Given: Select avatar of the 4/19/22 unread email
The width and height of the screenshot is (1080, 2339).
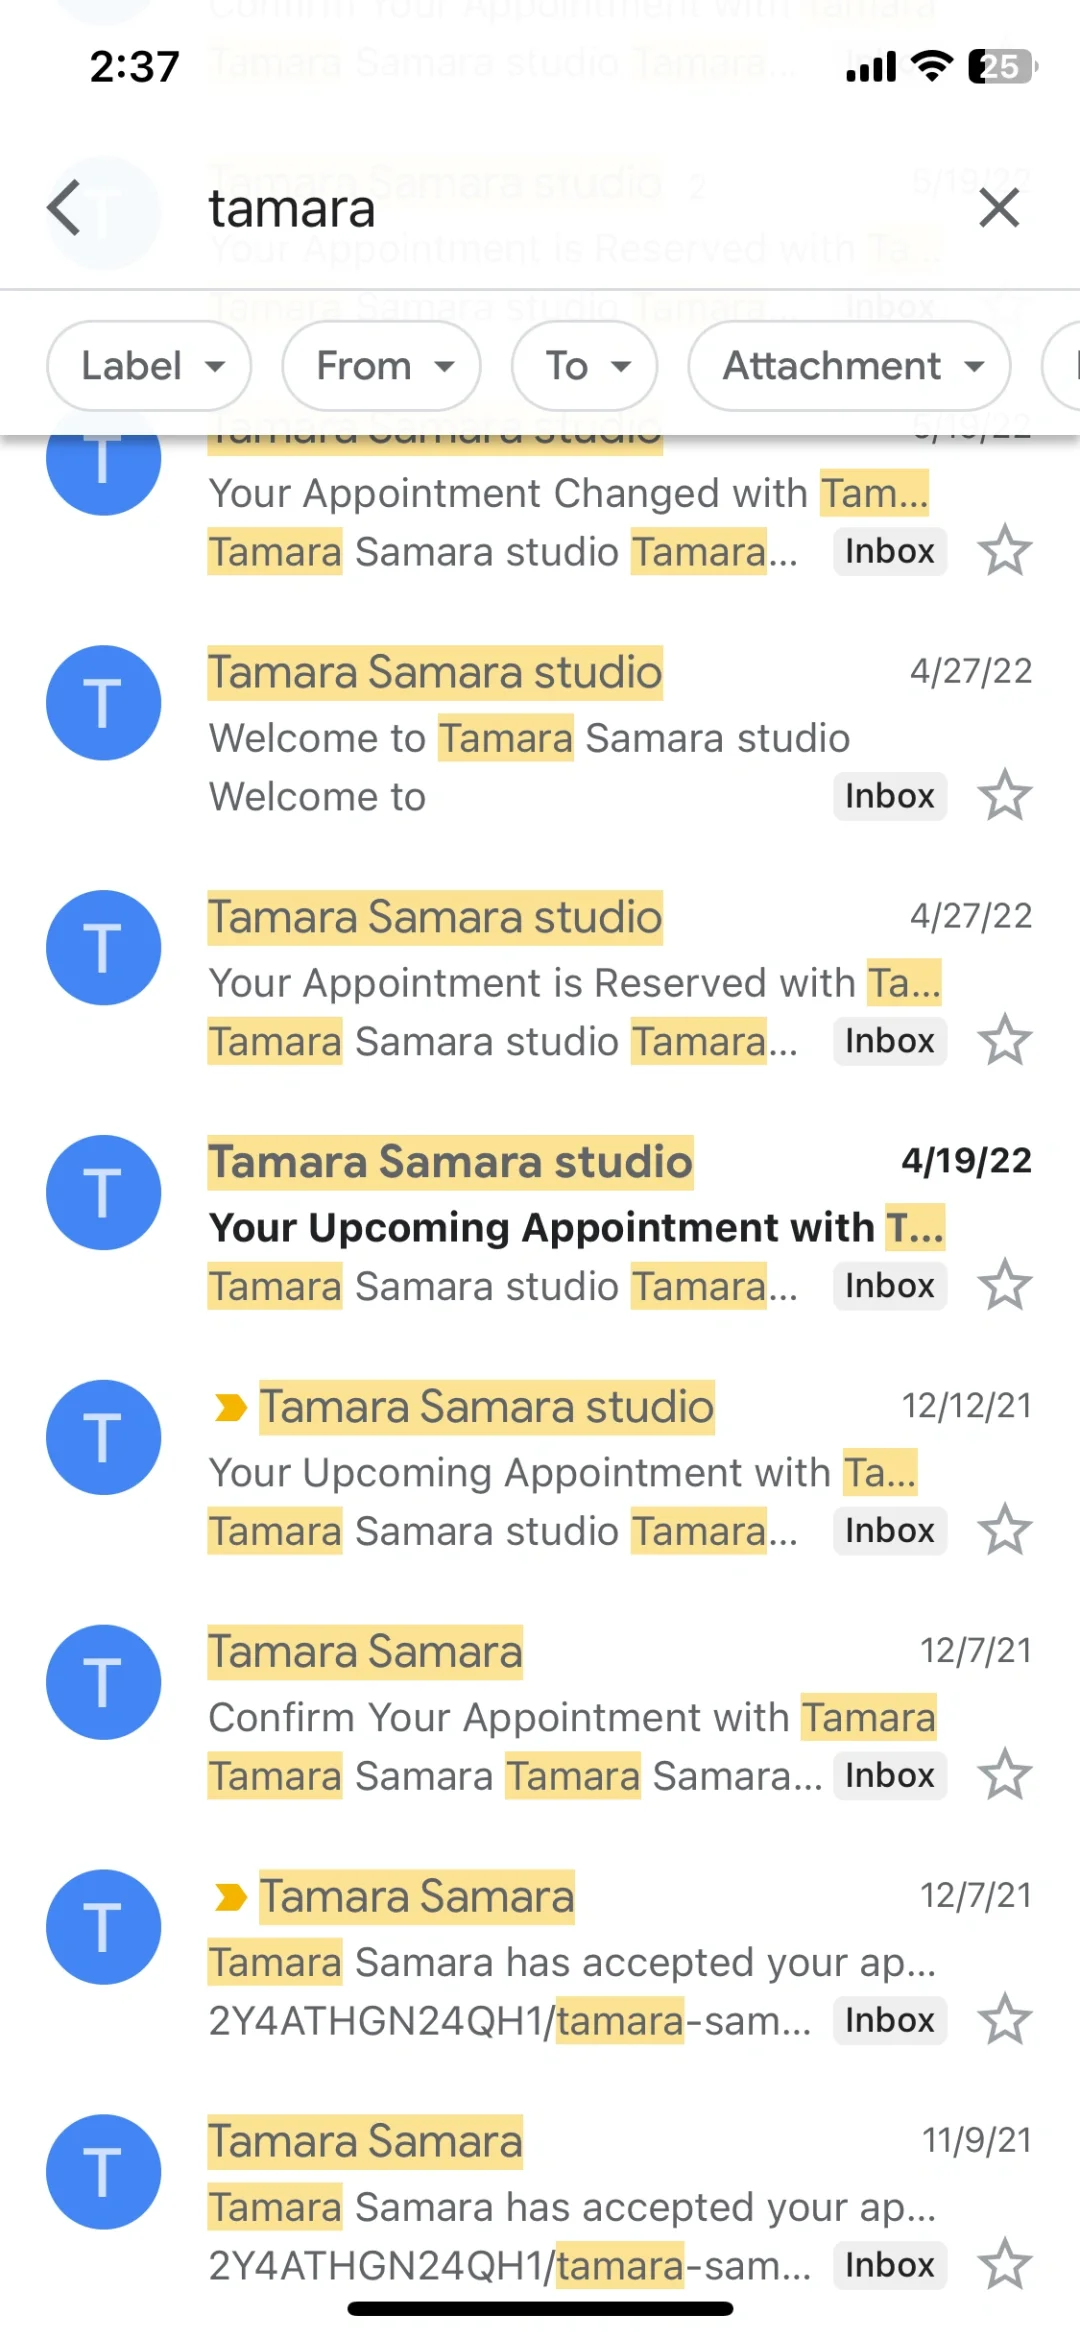Looking at the screenshot, I should pyautogui.click(x=104, y=1193).
